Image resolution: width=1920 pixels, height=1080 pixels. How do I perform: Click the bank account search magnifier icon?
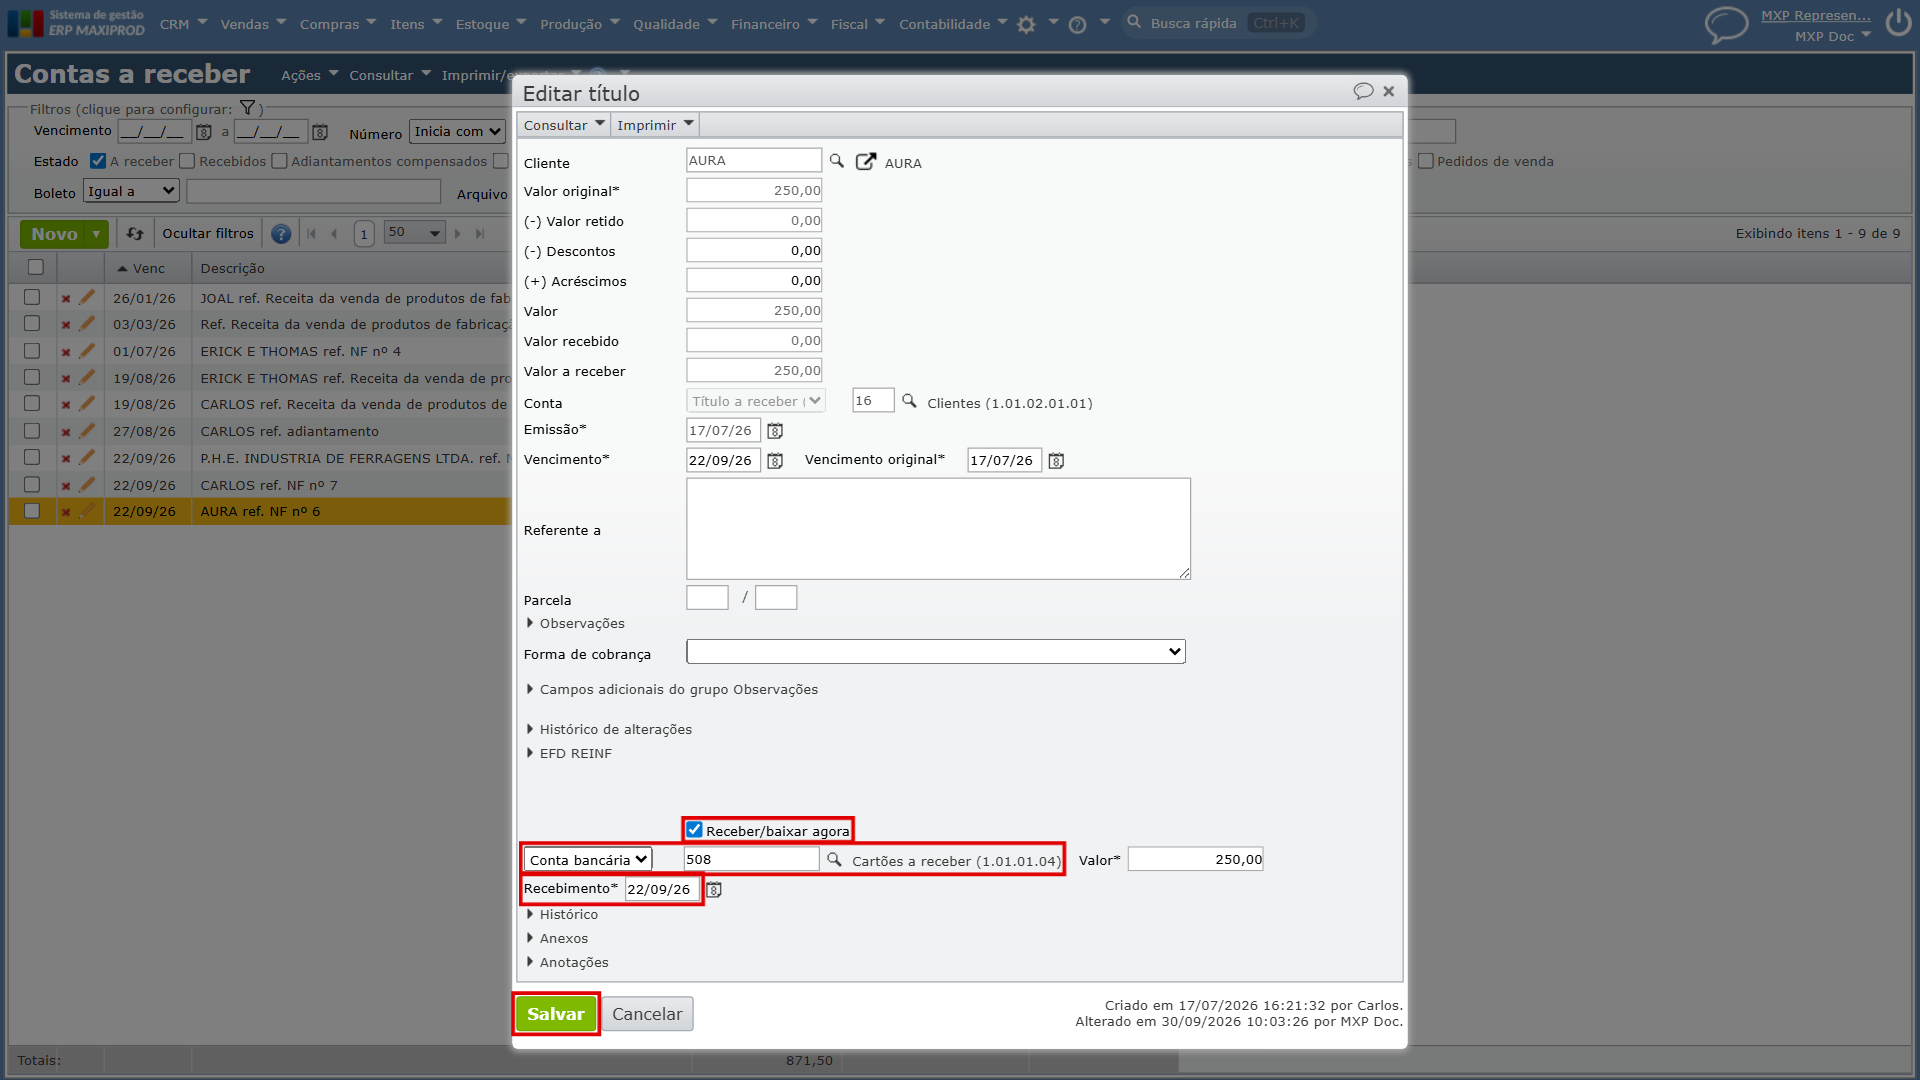[834, 859]
